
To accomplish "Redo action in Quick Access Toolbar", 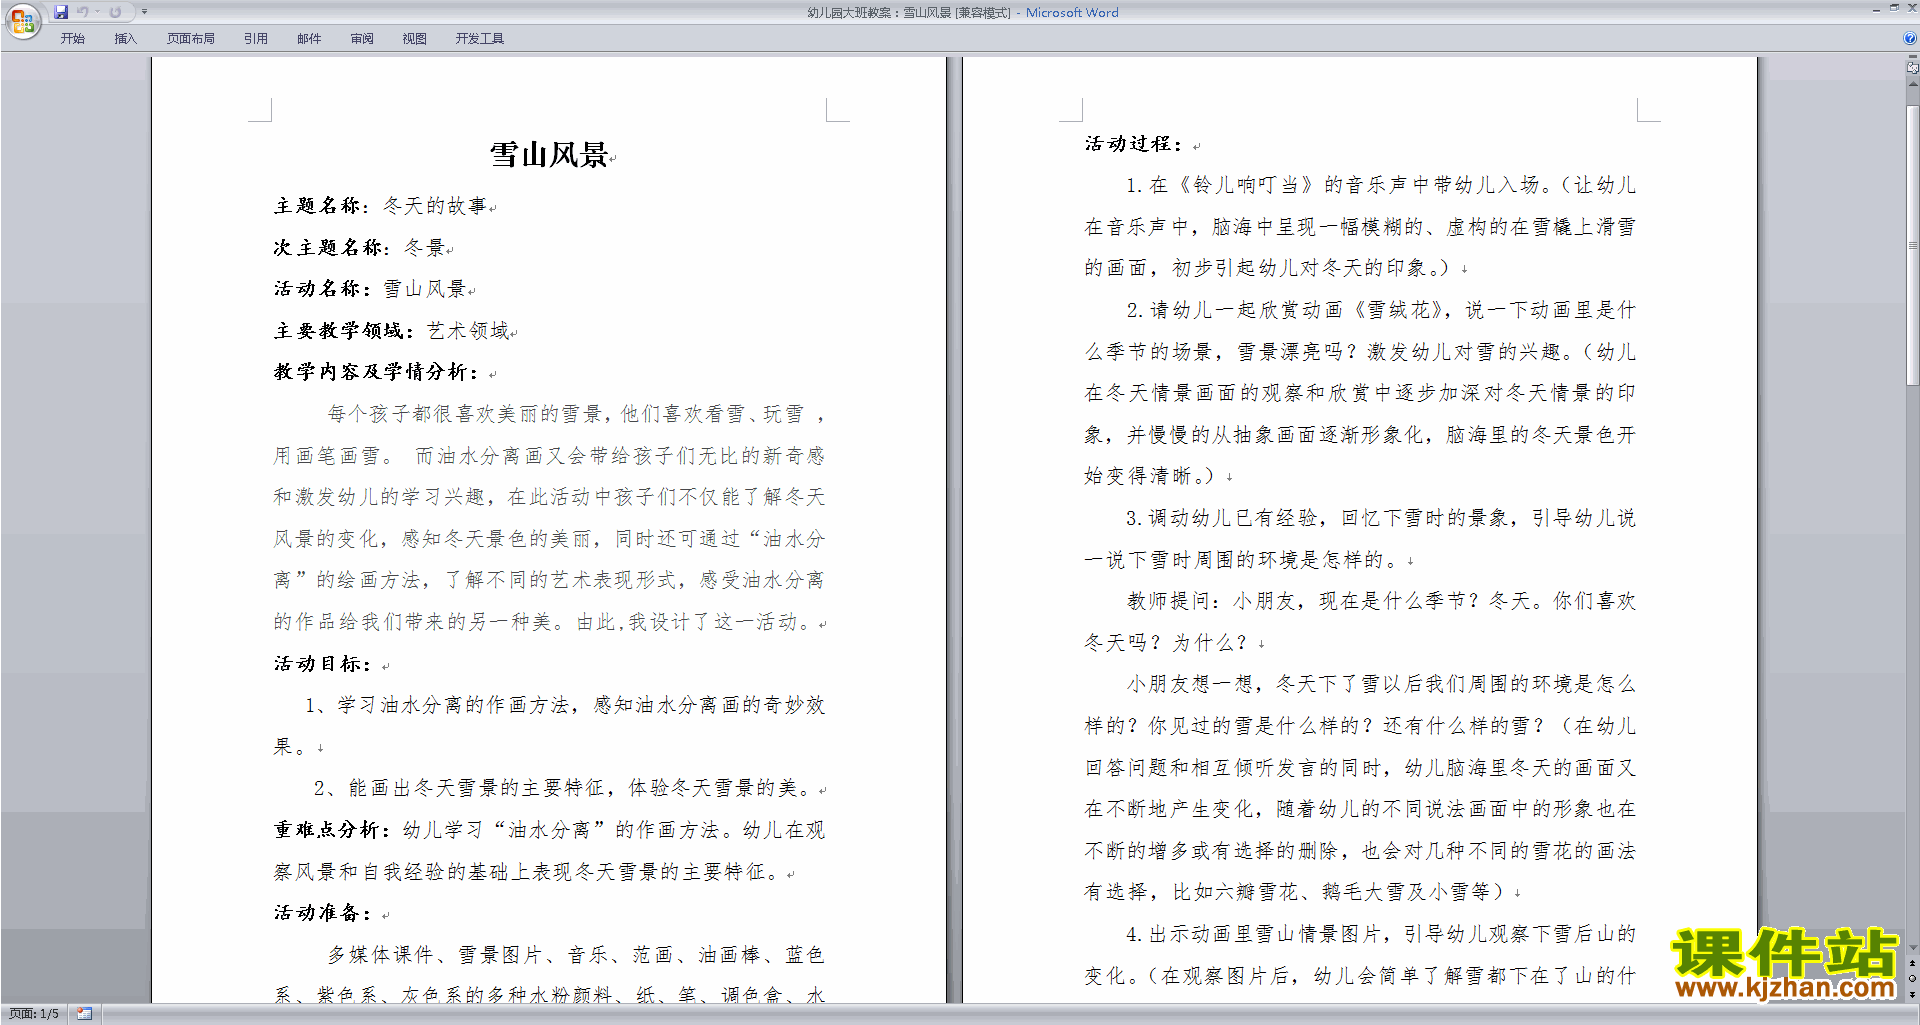I will (x=115, y=12).
